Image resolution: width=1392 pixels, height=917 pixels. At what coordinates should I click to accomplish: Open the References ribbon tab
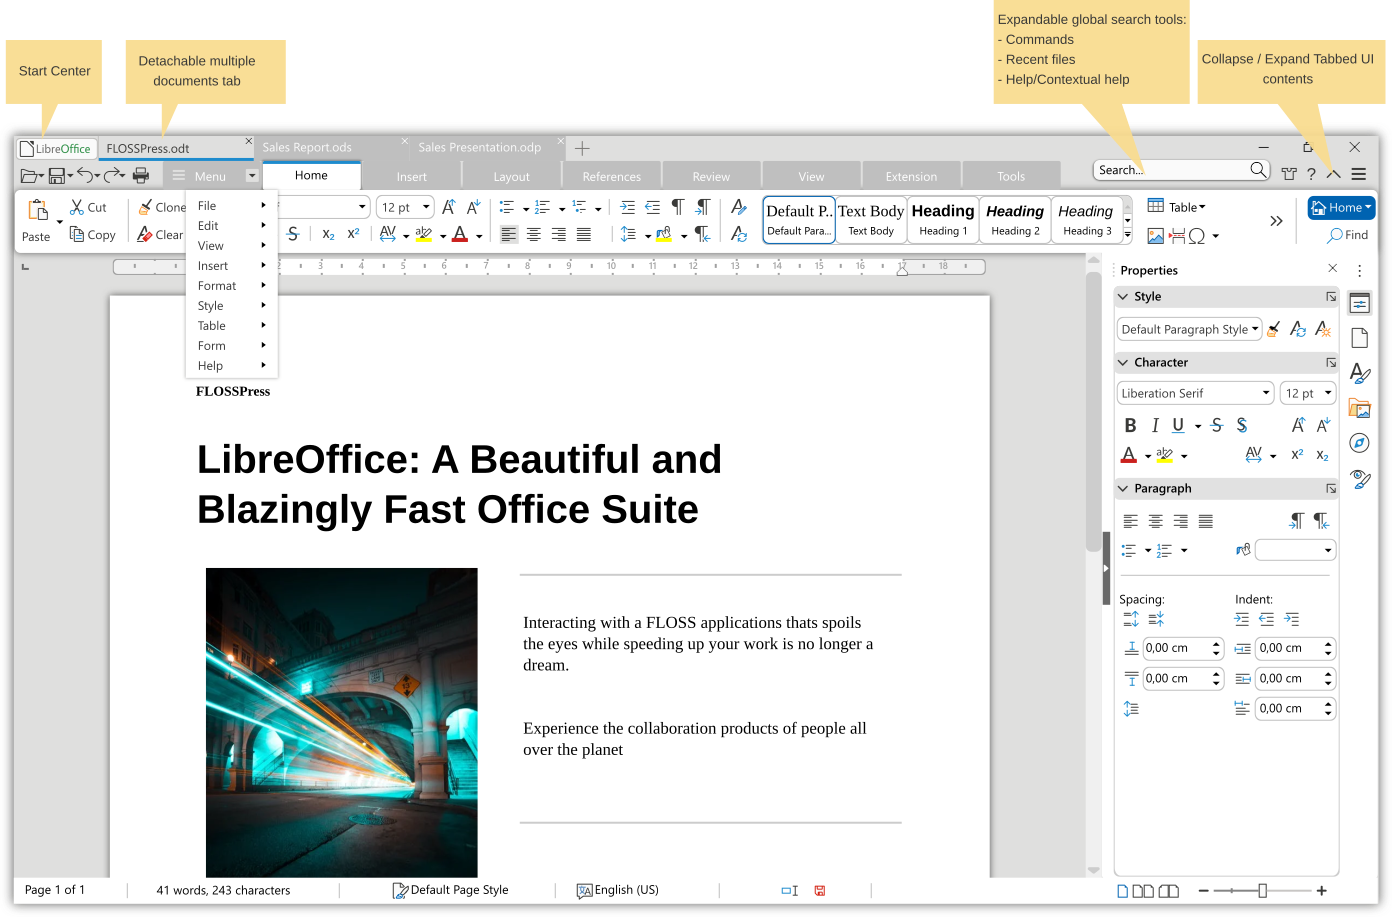pos(611,174)
